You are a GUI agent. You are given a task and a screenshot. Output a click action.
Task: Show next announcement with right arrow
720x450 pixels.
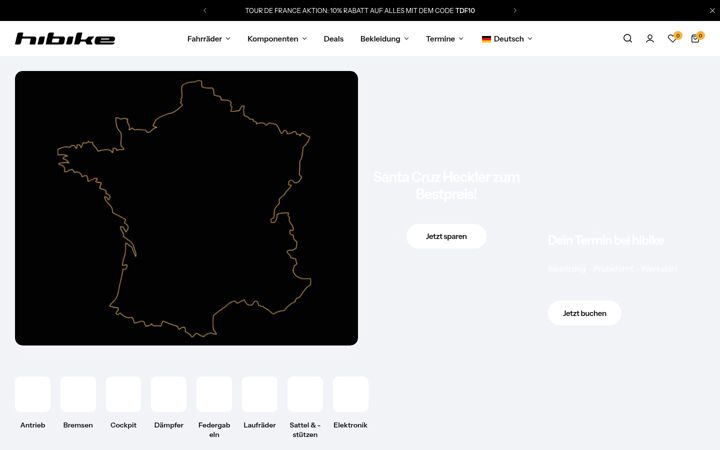pyautogui.click(x=515, y=11)
